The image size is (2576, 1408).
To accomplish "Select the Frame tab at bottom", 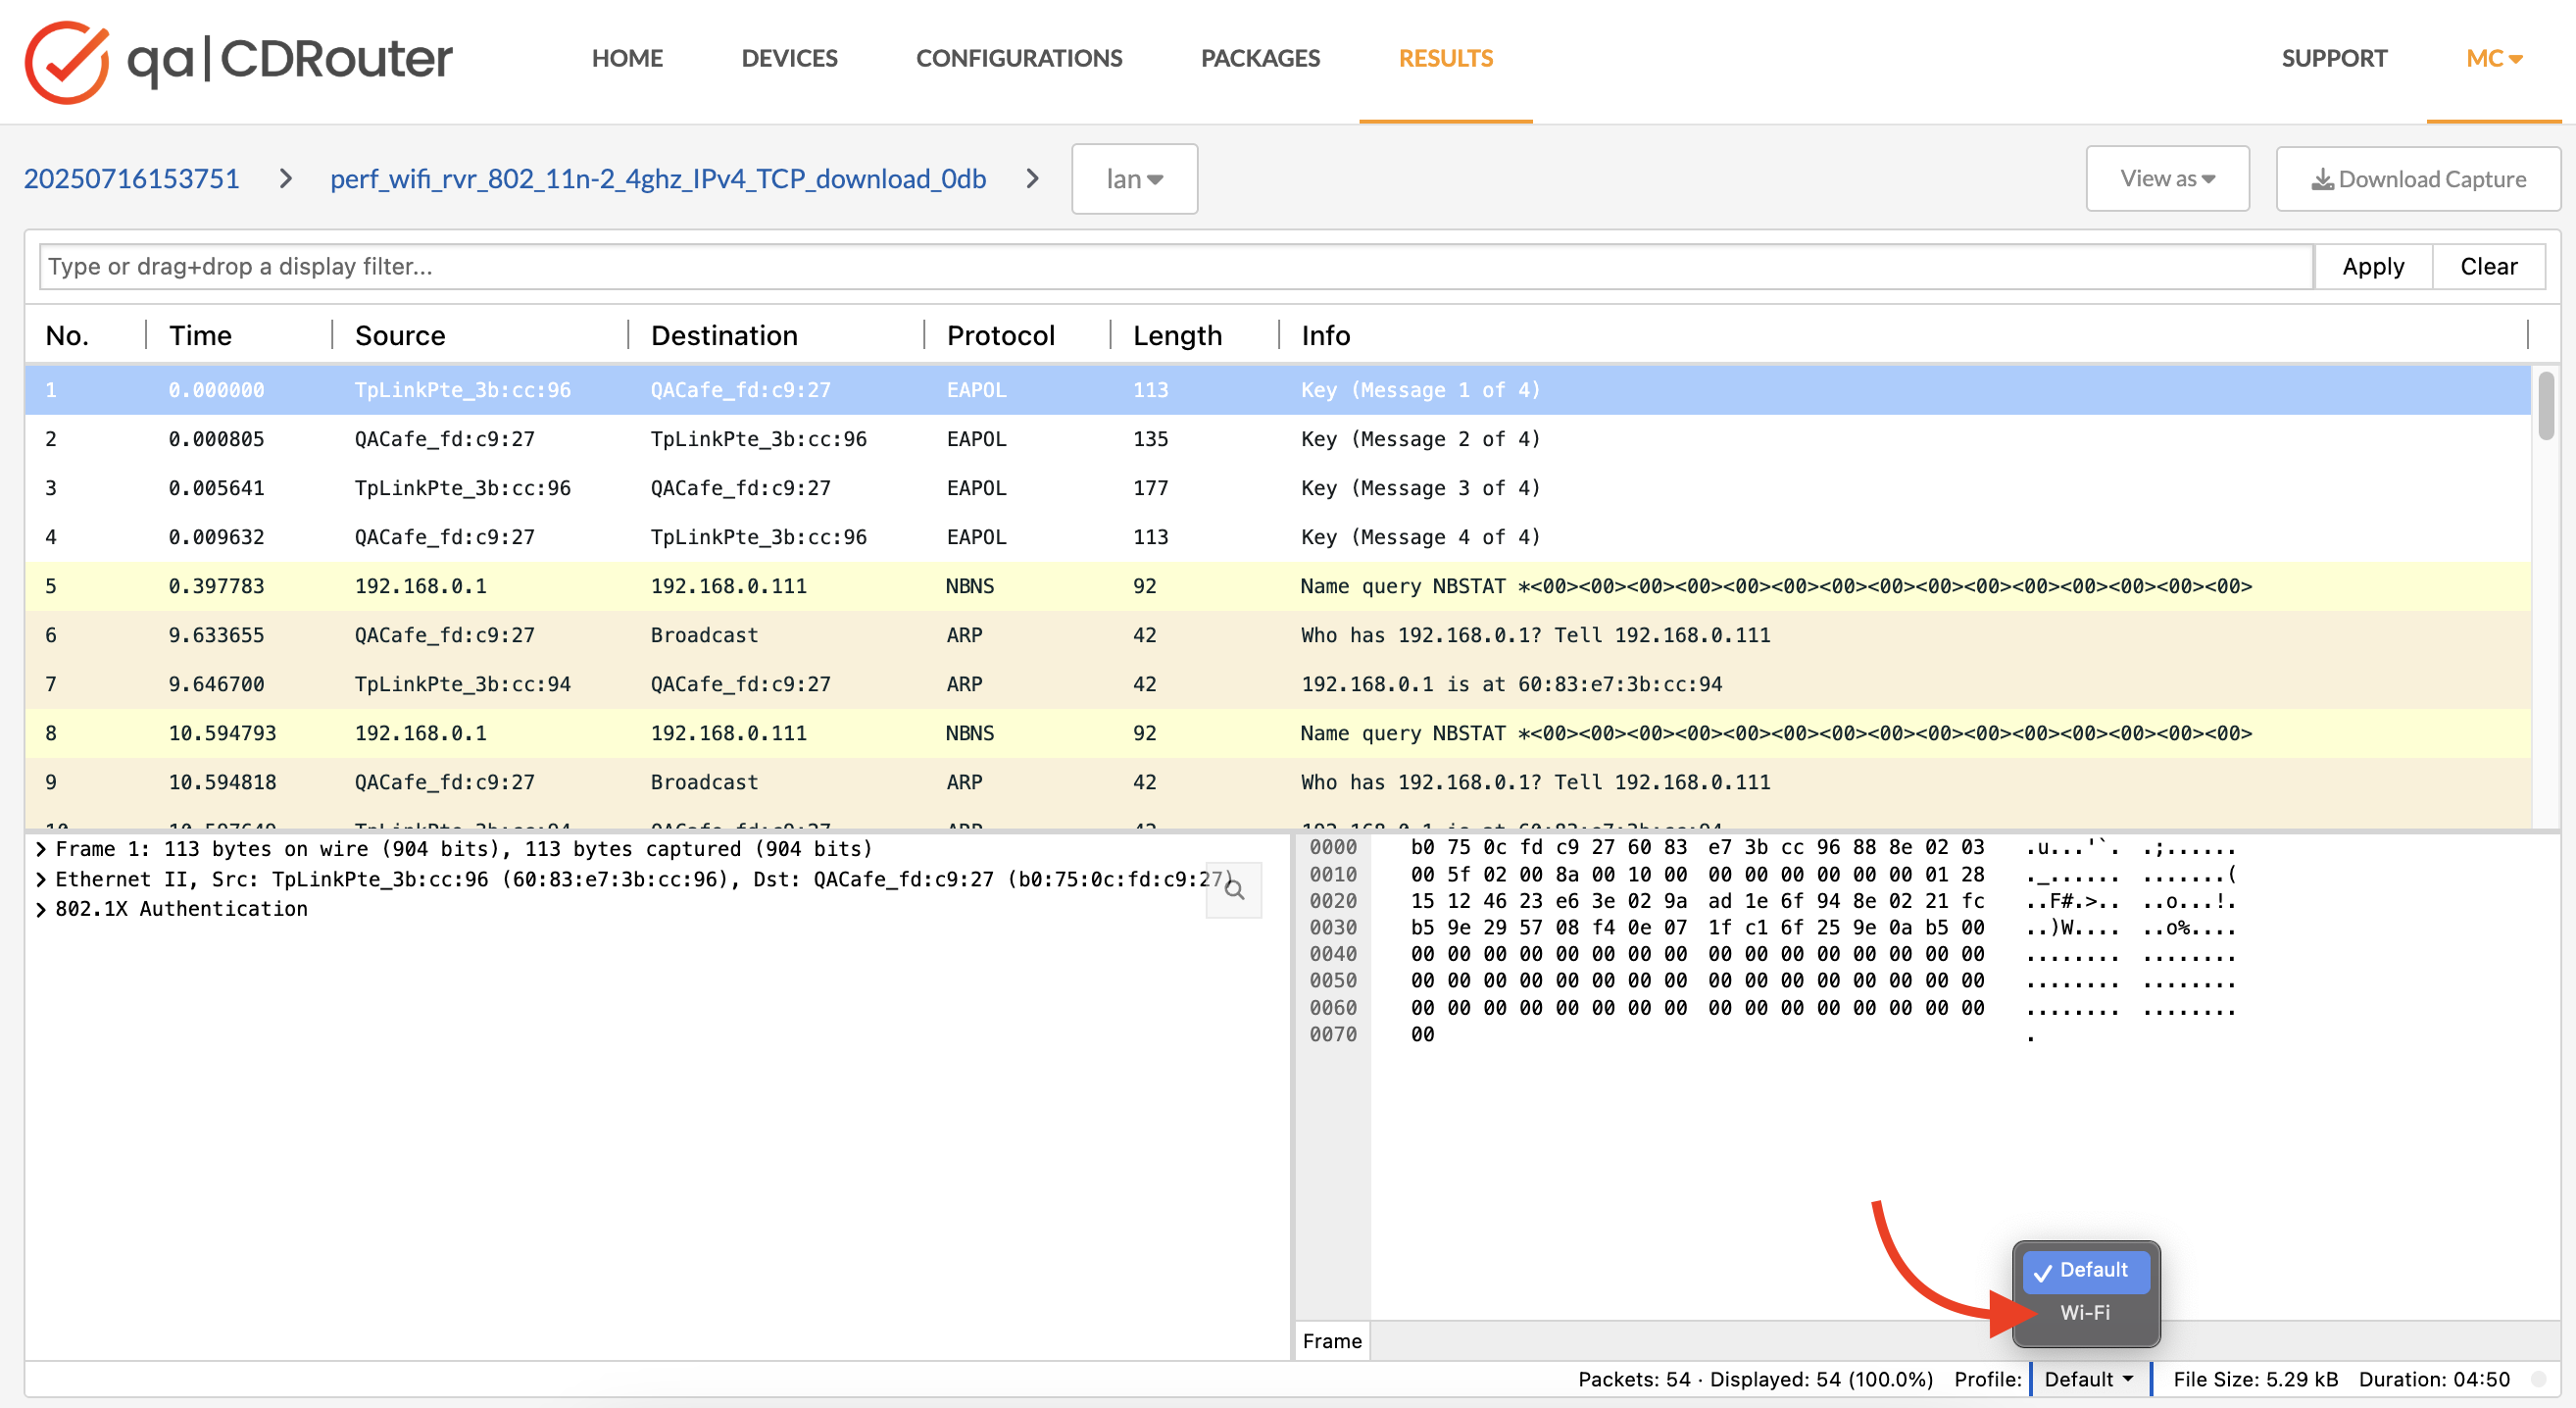I will 1332,1340.
